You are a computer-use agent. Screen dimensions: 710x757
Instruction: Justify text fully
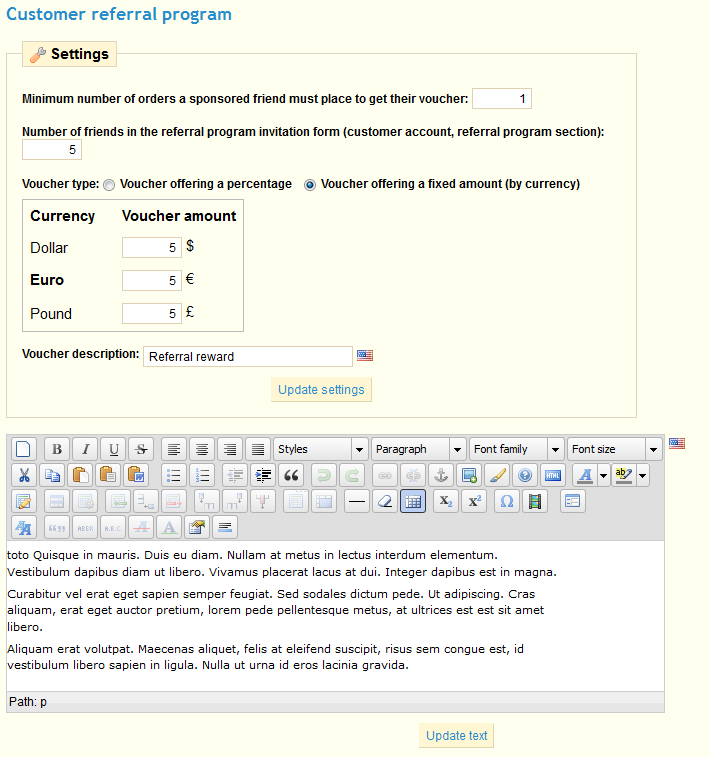(258, 449)
